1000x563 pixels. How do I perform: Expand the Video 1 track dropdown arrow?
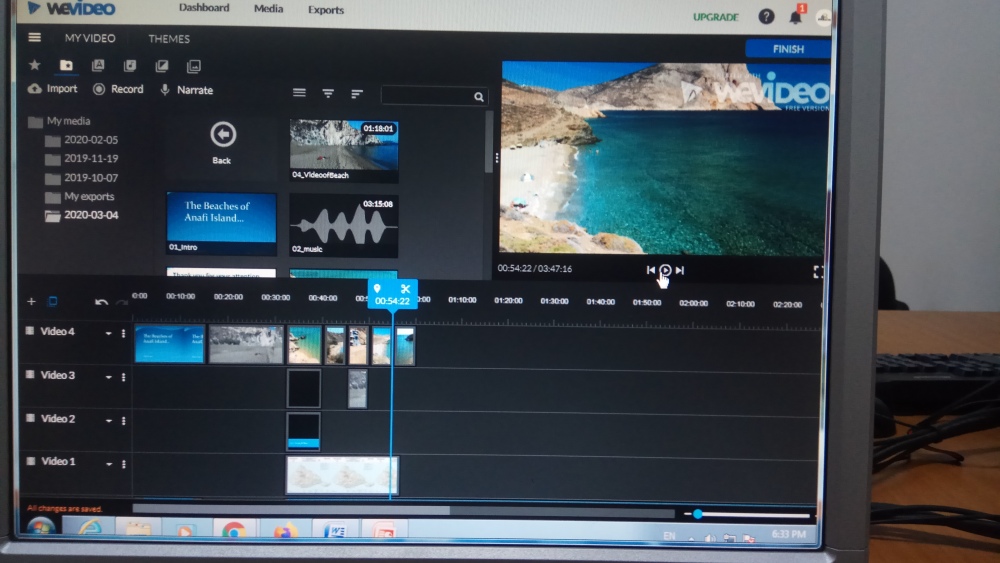(108, 464)
